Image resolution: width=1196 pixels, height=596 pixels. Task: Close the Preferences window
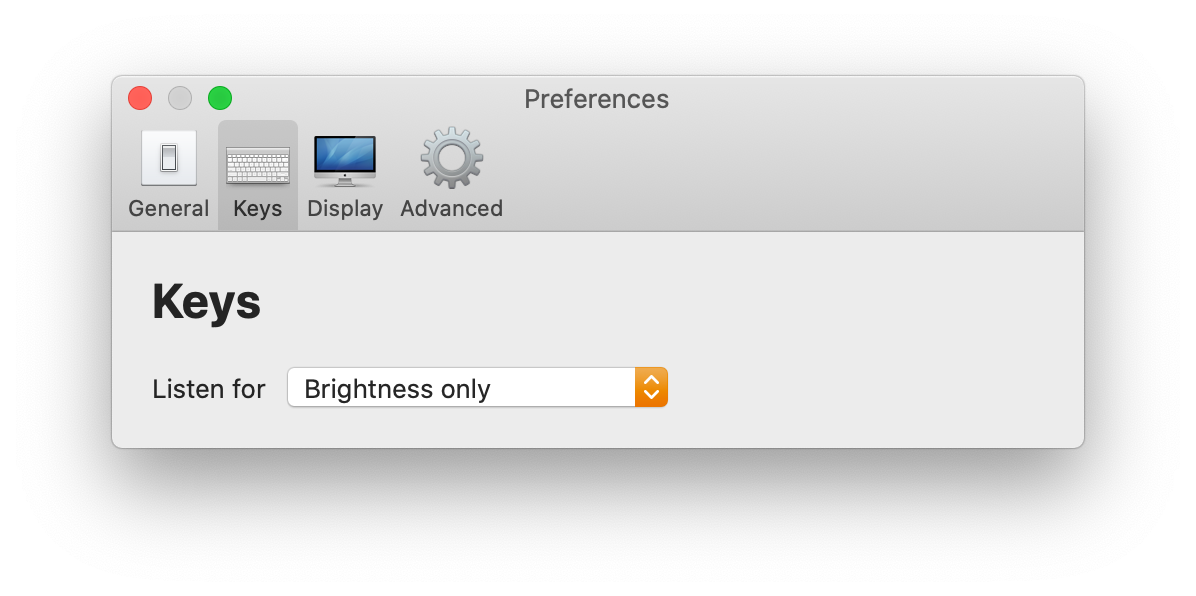[x=140, y=98]
